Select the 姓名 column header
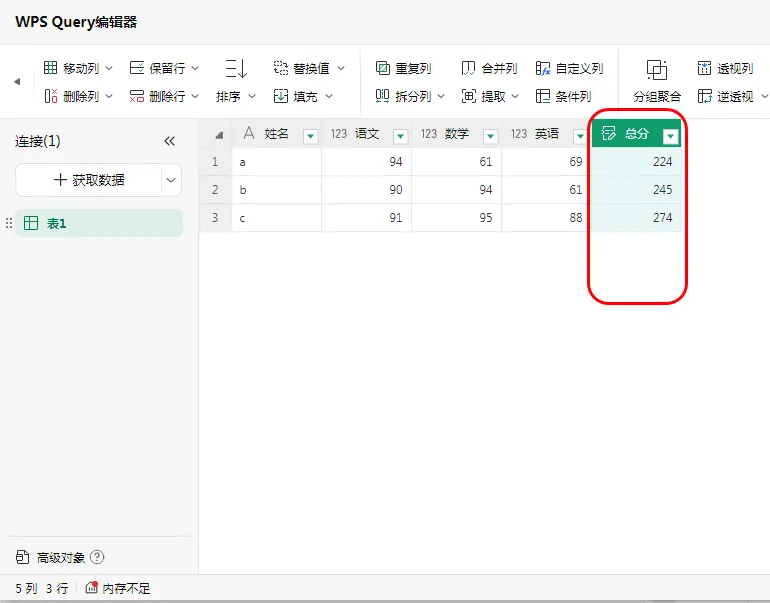Screen dimensions: 770x603 [276, 134]
